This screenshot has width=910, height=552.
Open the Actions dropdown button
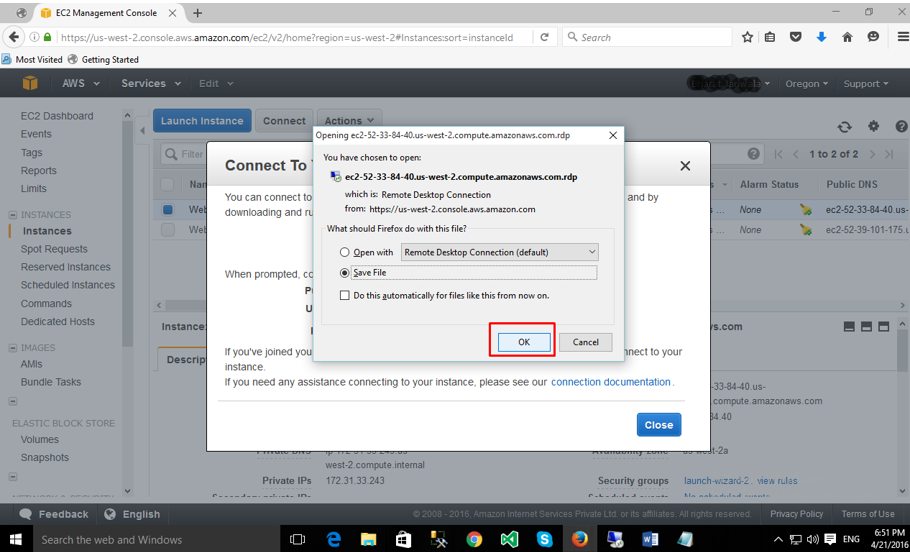coord(349,121)
